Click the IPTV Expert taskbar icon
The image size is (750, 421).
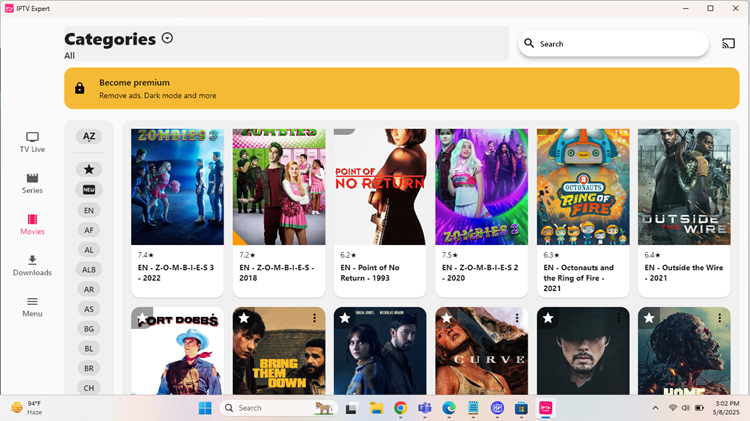click(545, 408)
